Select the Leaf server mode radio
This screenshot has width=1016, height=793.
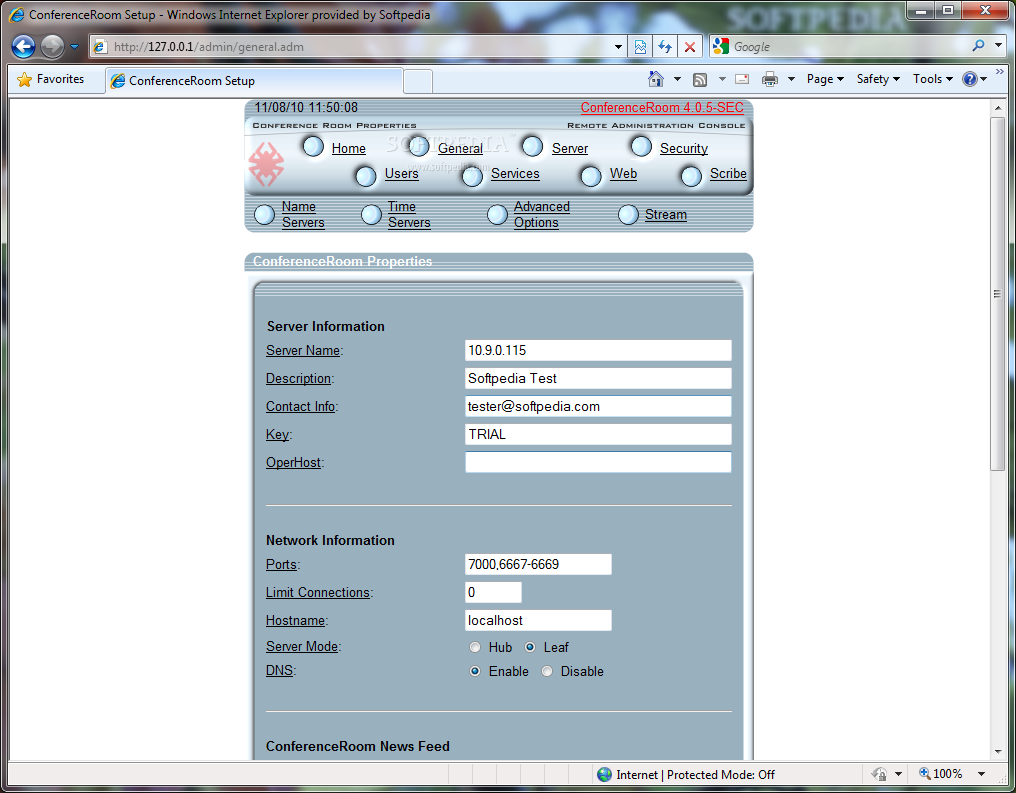coord(530,647)
